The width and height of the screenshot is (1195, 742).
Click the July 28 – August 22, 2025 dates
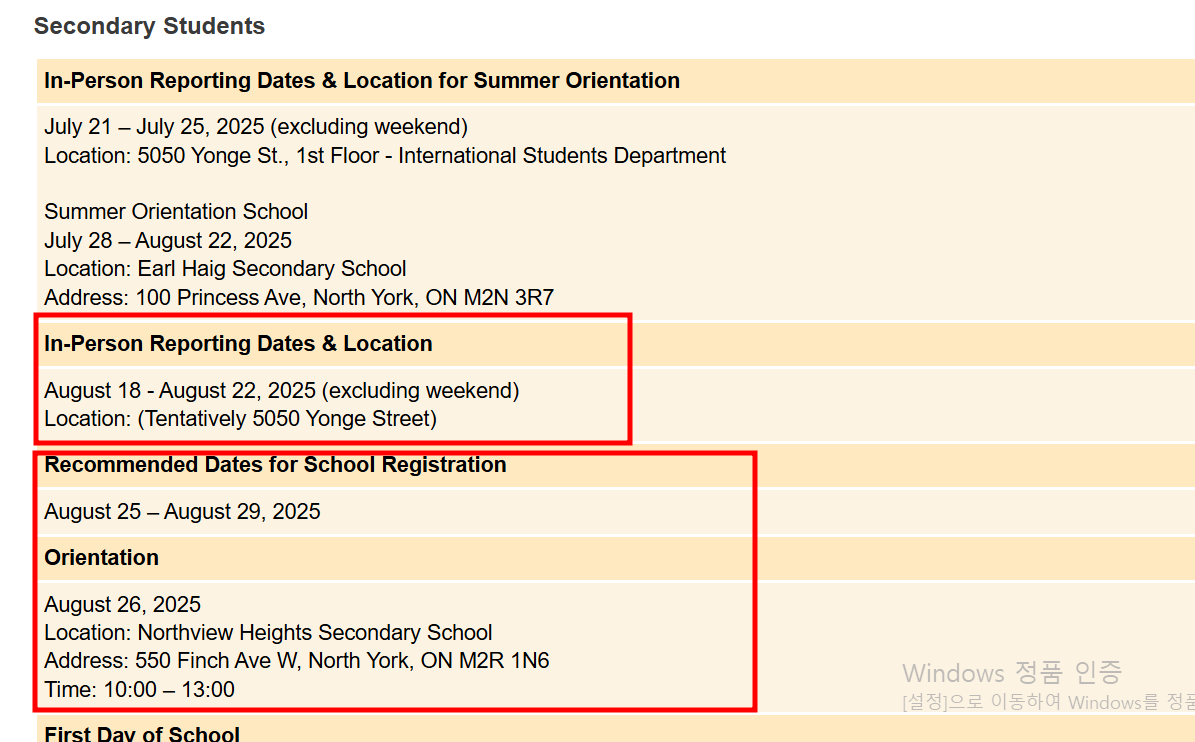point(168,241)
